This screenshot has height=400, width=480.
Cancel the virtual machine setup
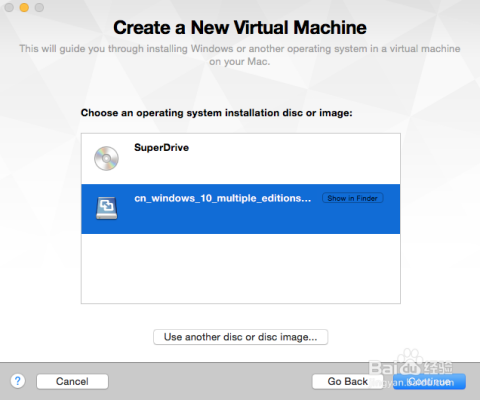(x=72, y=381)
